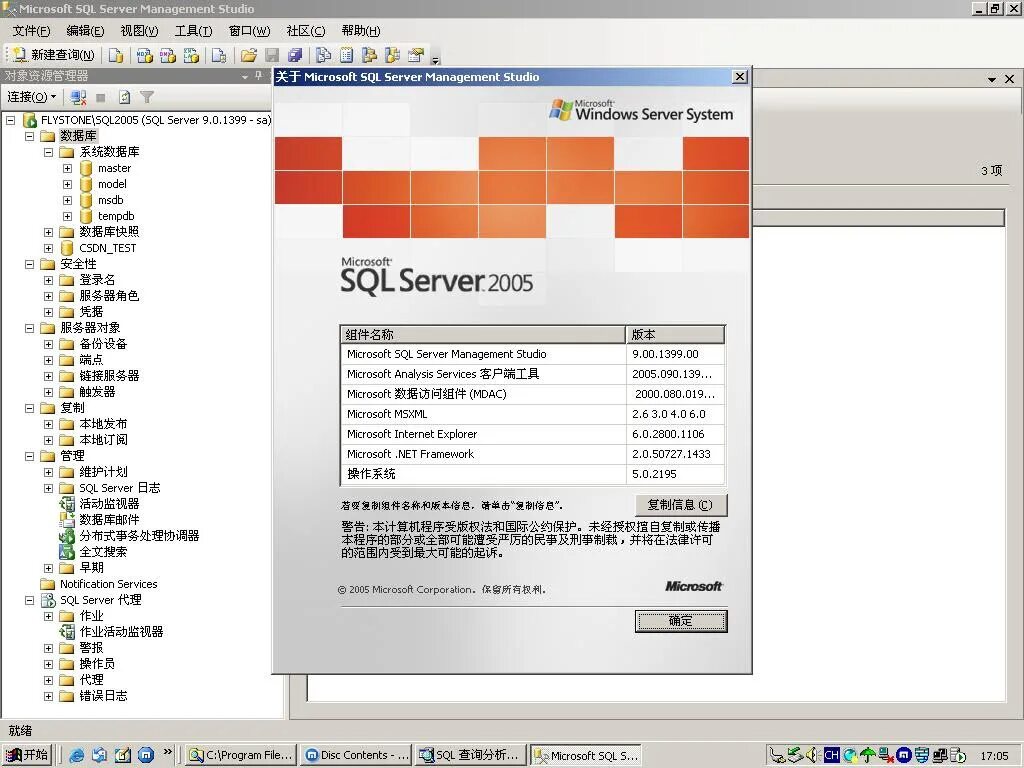1024x768 pixels.
Task: Collapse the SQL Server 代理 node
Action: [x=31, y=599]
